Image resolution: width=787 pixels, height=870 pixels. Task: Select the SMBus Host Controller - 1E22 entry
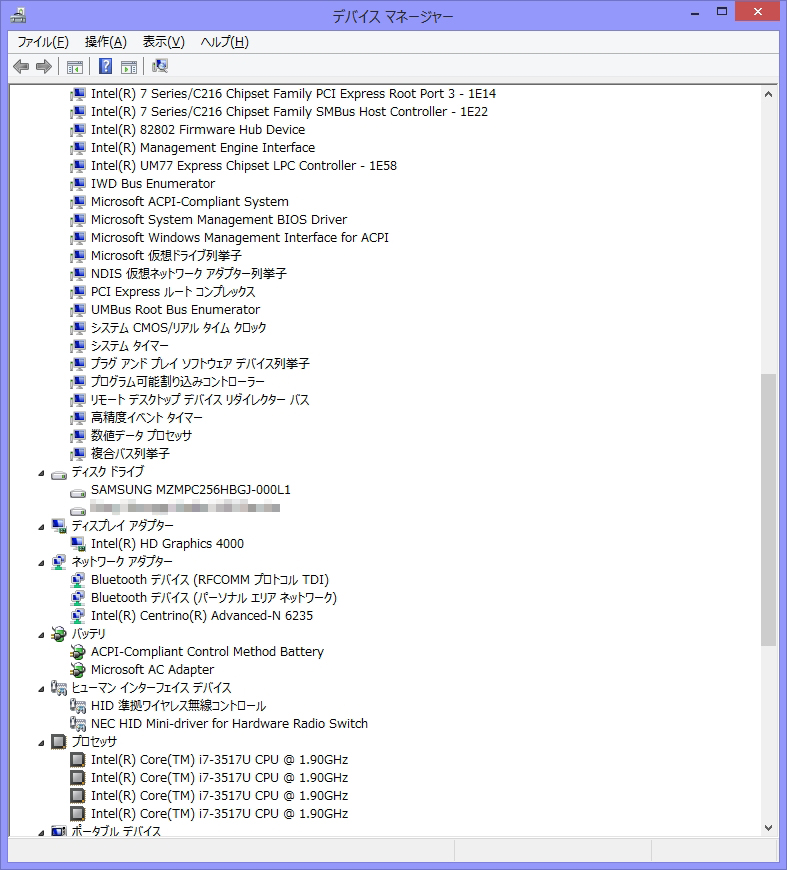289,112
